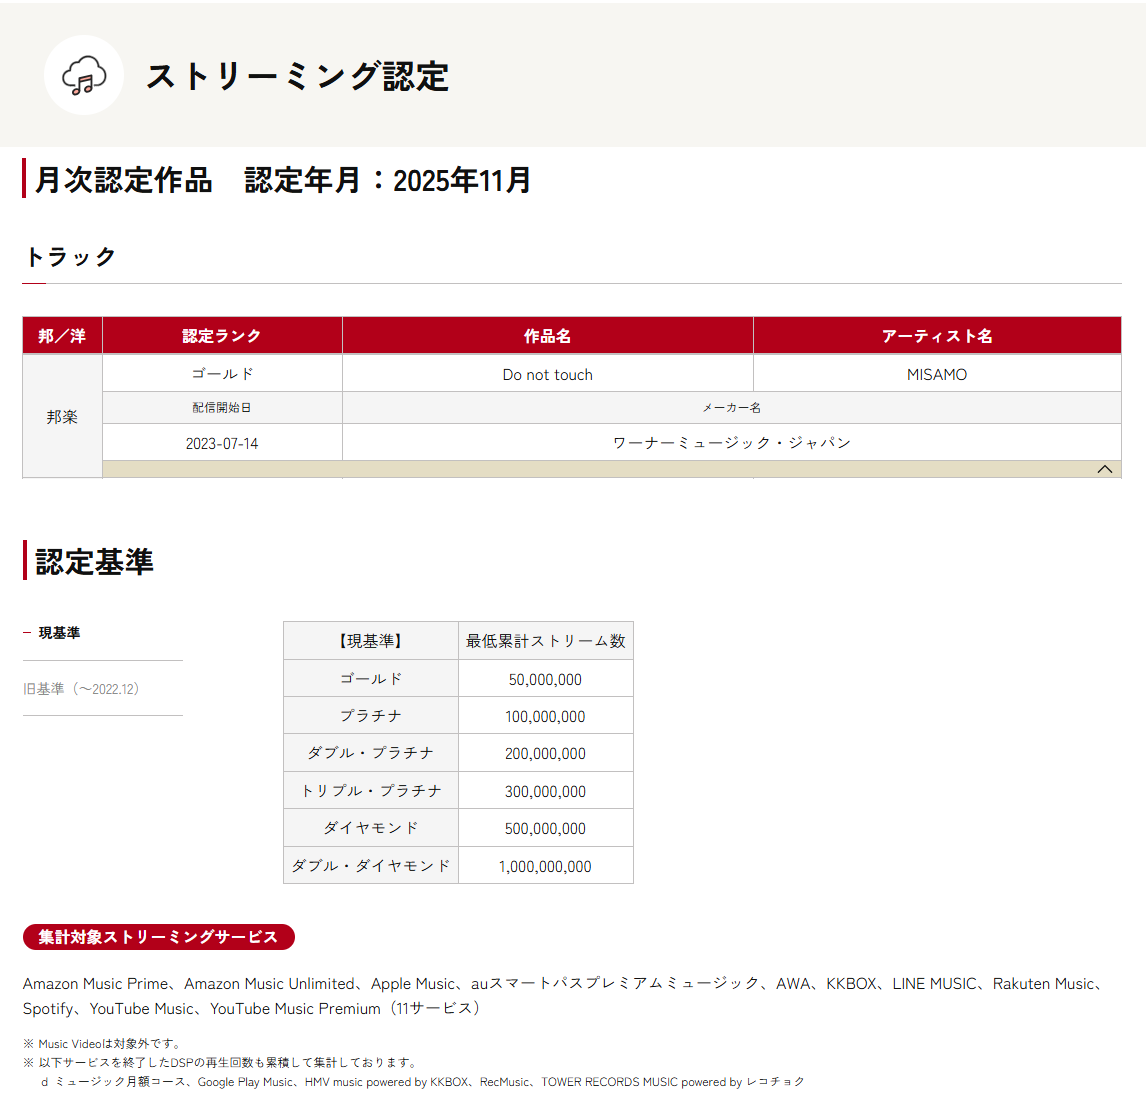This screenshot has height=1105, width=1146.
Task: Click the 最低累計ストリーム数 header cell
Action: [545, 641]
